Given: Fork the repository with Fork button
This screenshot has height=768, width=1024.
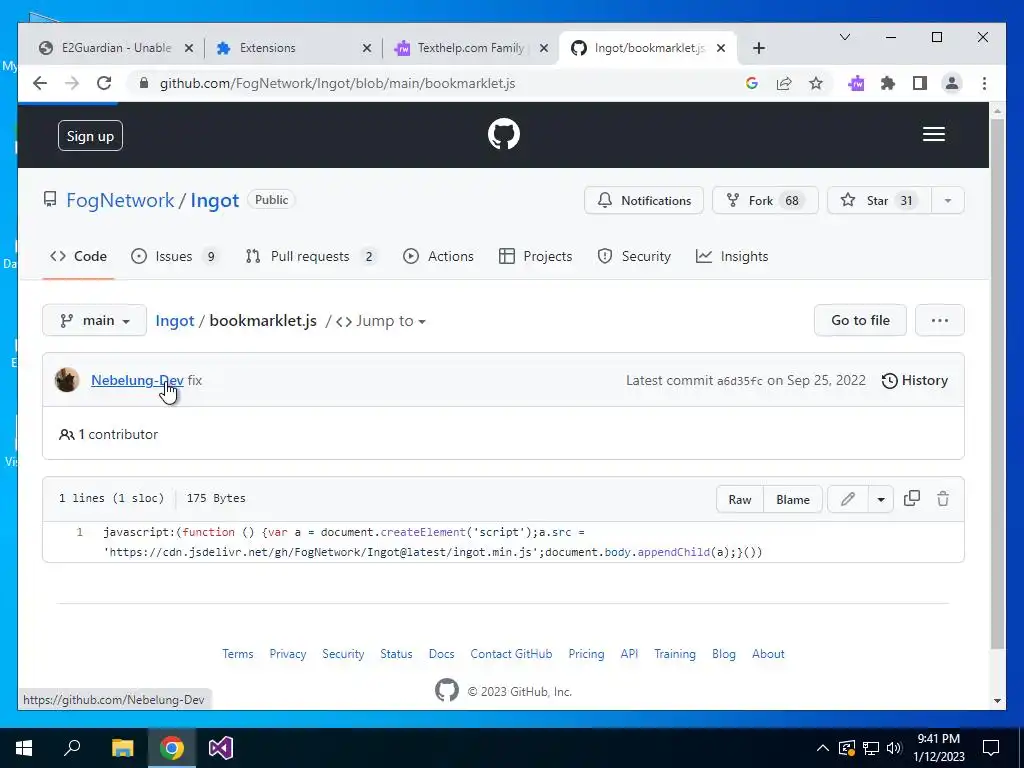Looking at the screenshot, I should [x=765, y=200].
